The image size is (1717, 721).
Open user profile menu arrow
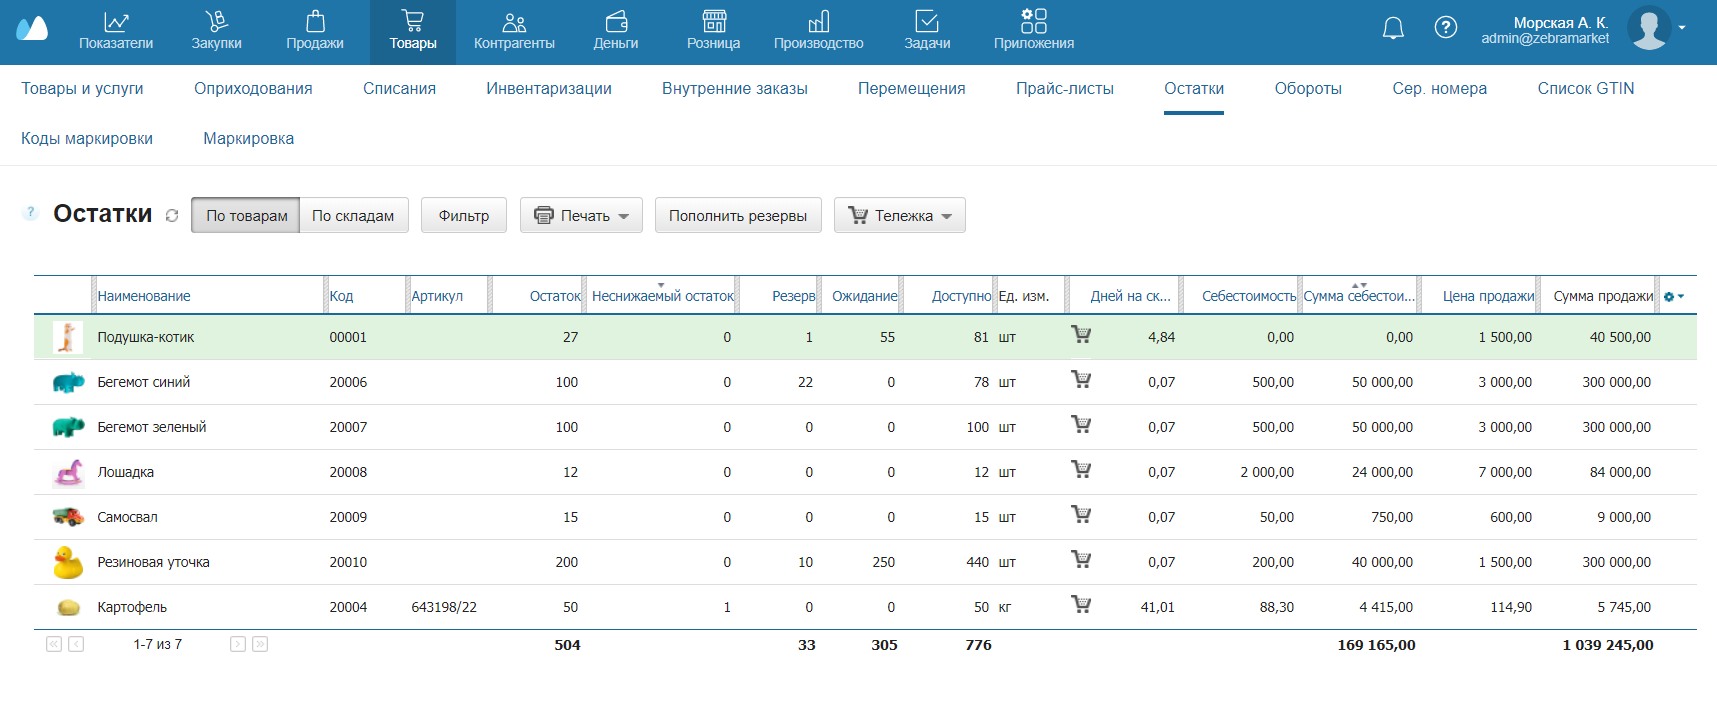1682,28
